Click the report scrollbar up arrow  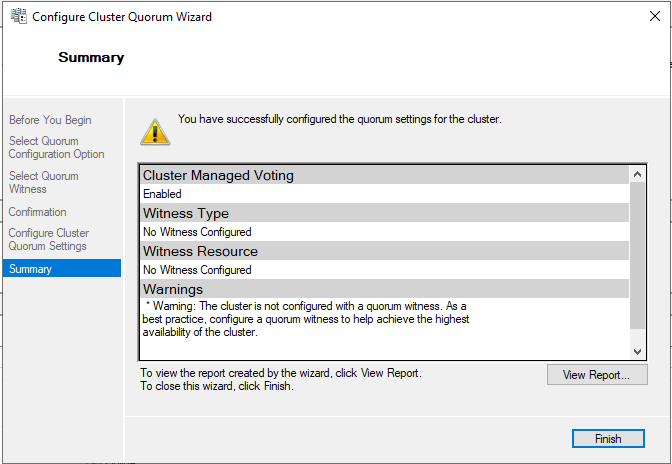(x=637, y=174)
